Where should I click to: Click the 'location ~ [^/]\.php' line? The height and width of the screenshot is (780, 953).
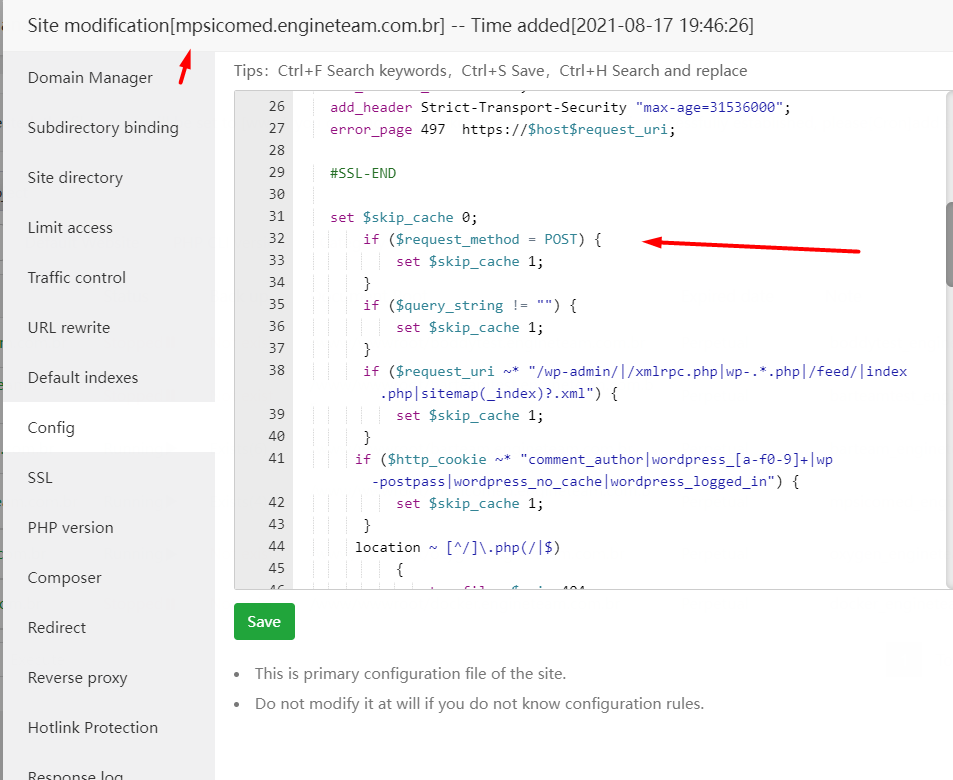coord(457,548)
